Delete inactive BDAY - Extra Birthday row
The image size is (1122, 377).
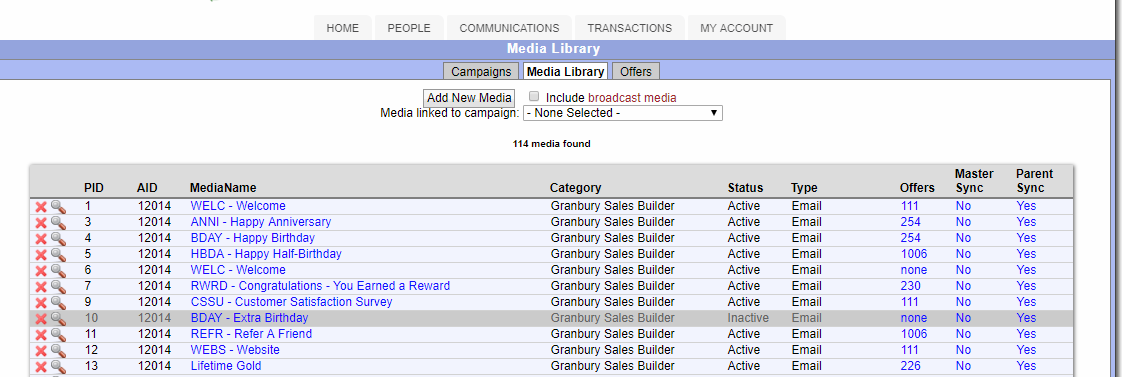tap(41, 318)
